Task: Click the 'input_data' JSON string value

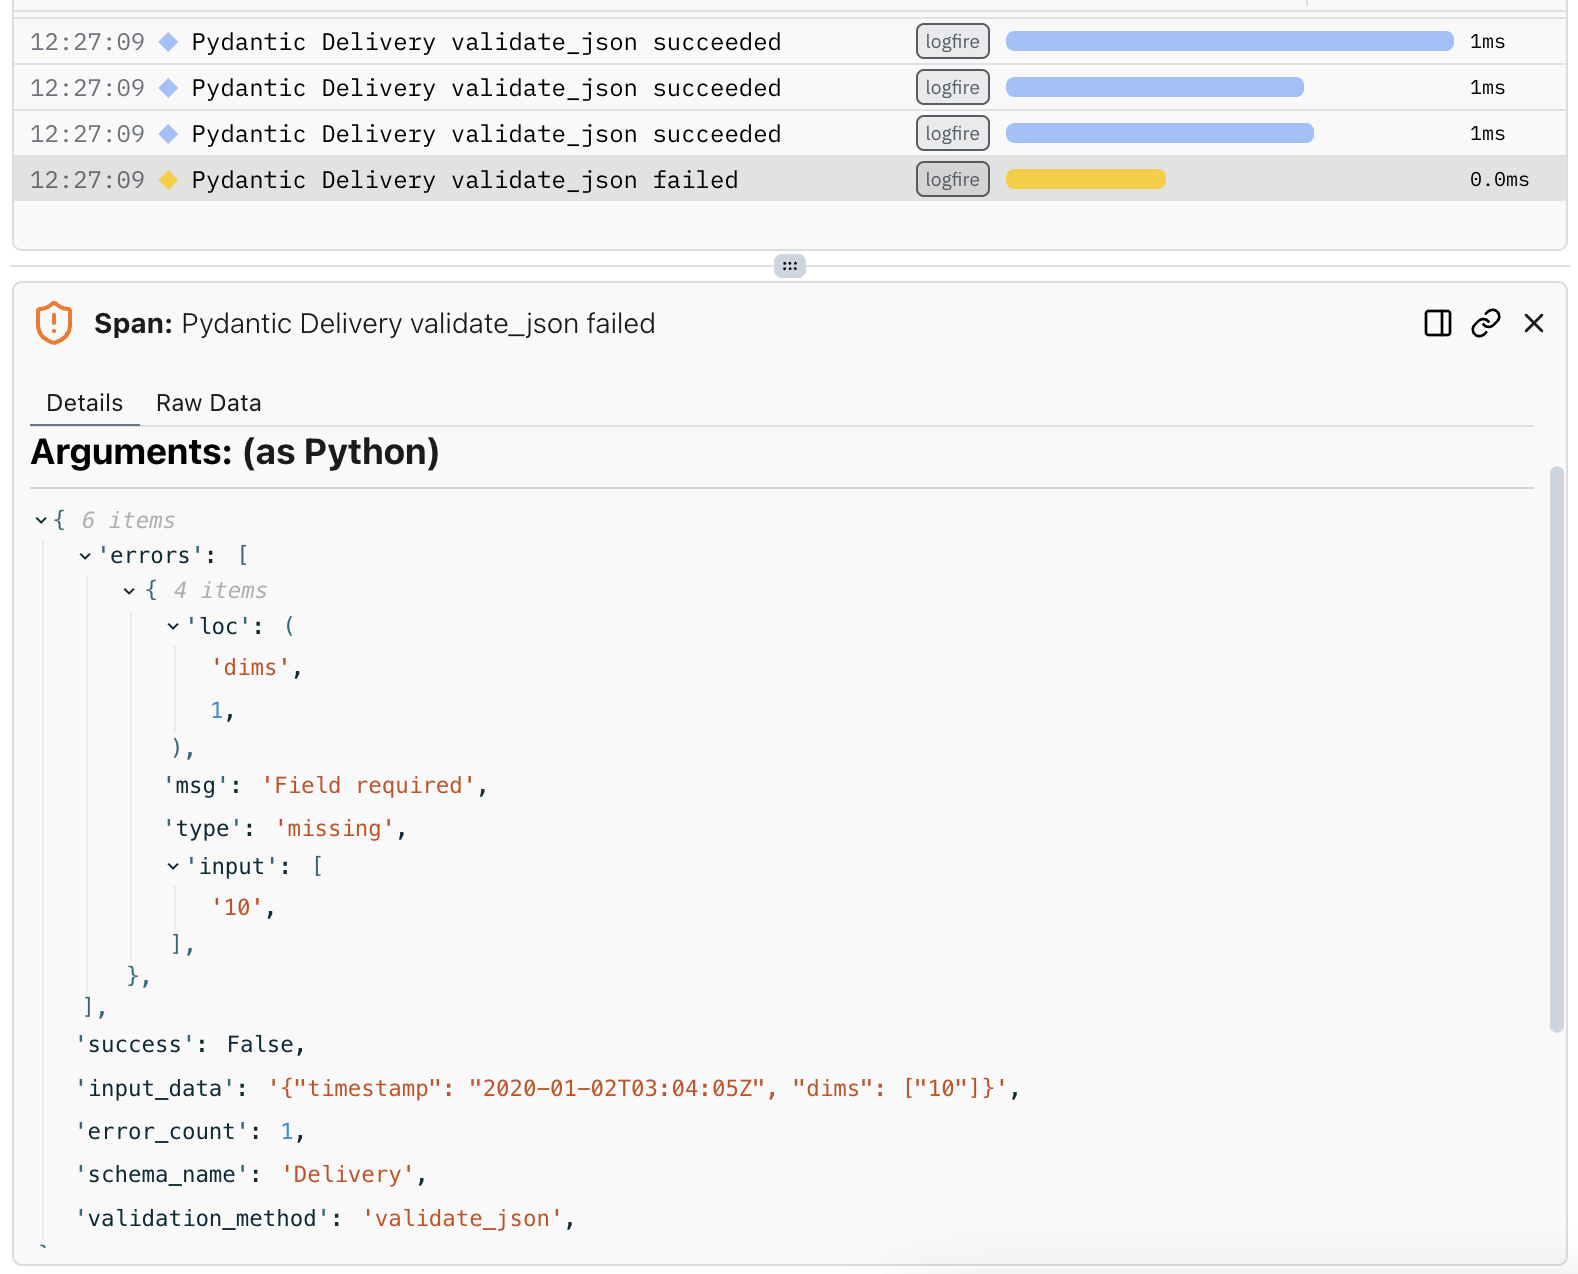Action: click(638, 1088)
